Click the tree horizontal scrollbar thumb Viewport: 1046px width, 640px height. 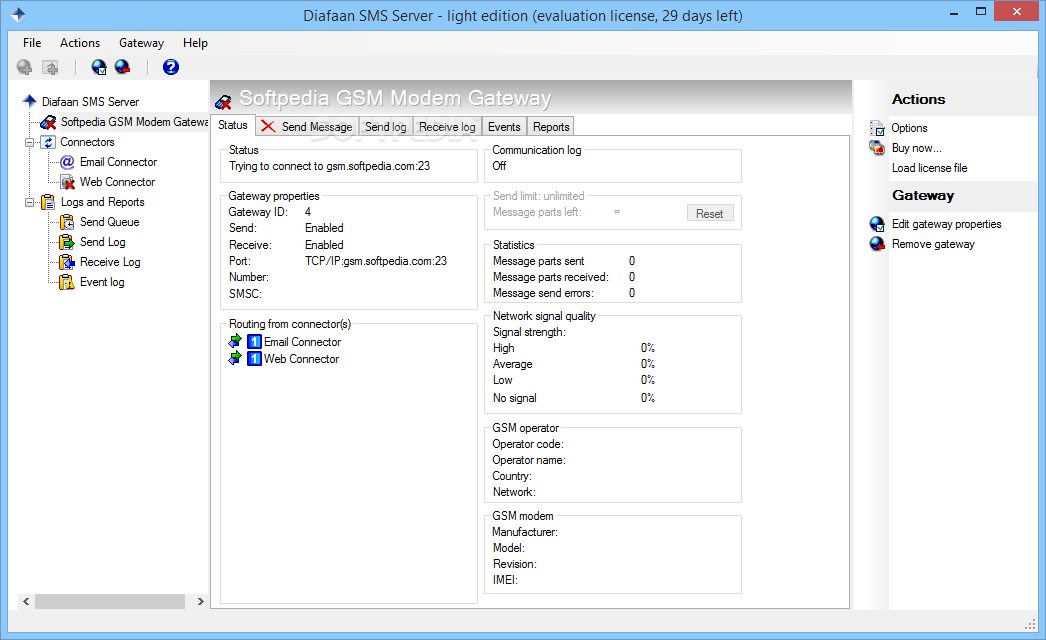tap(110, 601)
